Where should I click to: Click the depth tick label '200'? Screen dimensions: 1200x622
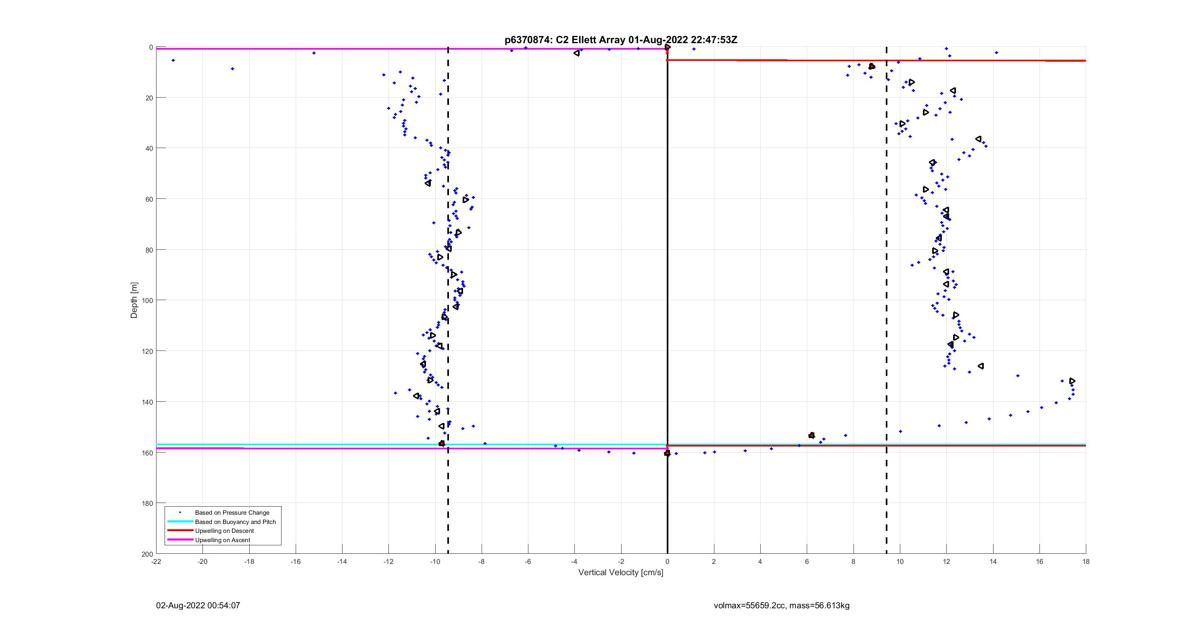[146, 554]
